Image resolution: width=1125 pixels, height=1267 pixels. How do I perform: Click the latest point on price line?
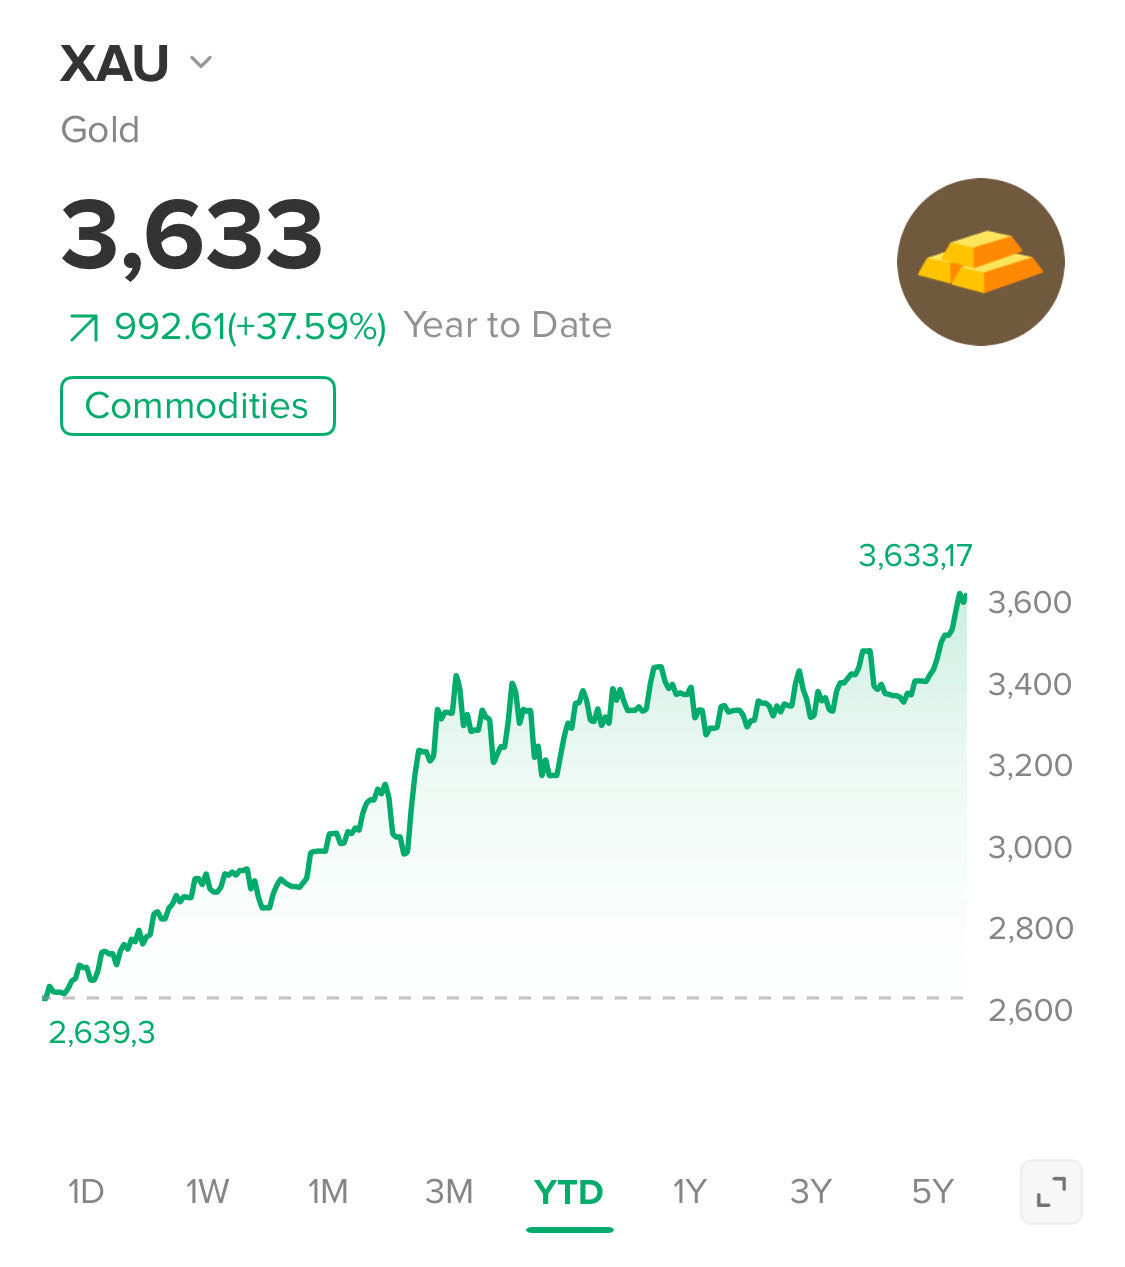[963, 597]
